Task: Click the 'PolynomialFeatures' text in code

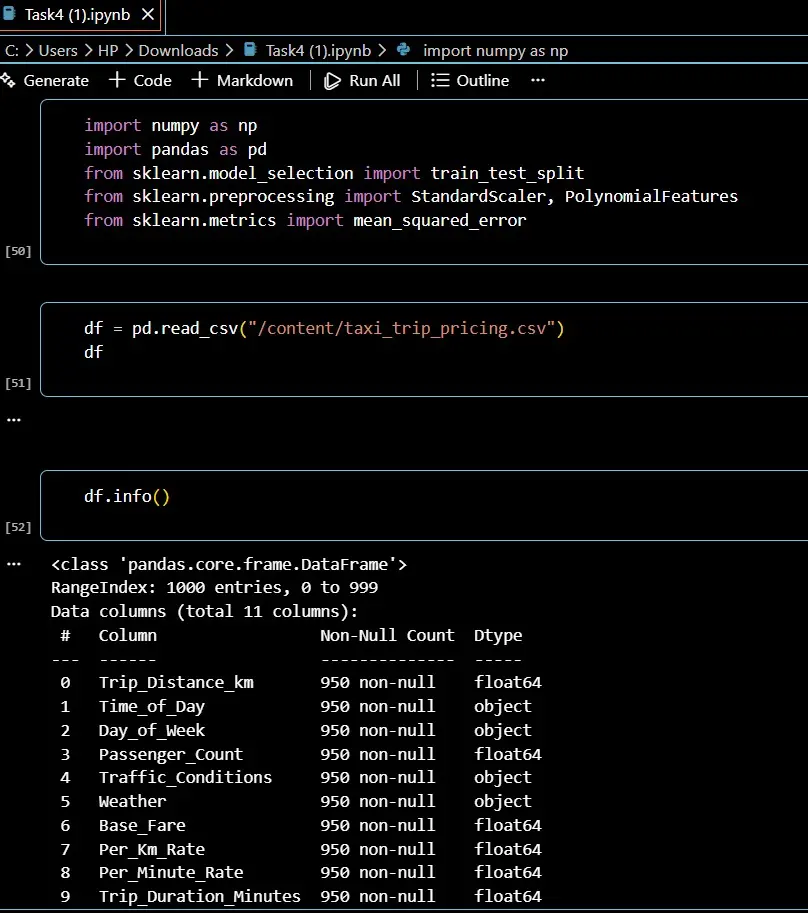Action: tap(651, 196)
